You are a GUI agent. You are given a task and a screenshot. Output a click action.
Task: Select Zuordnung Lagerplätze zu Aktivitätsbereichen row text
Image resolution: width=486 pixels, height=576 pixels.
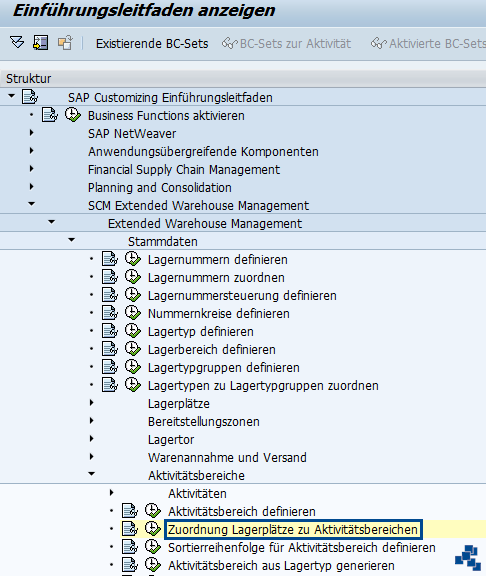[293, 529]
